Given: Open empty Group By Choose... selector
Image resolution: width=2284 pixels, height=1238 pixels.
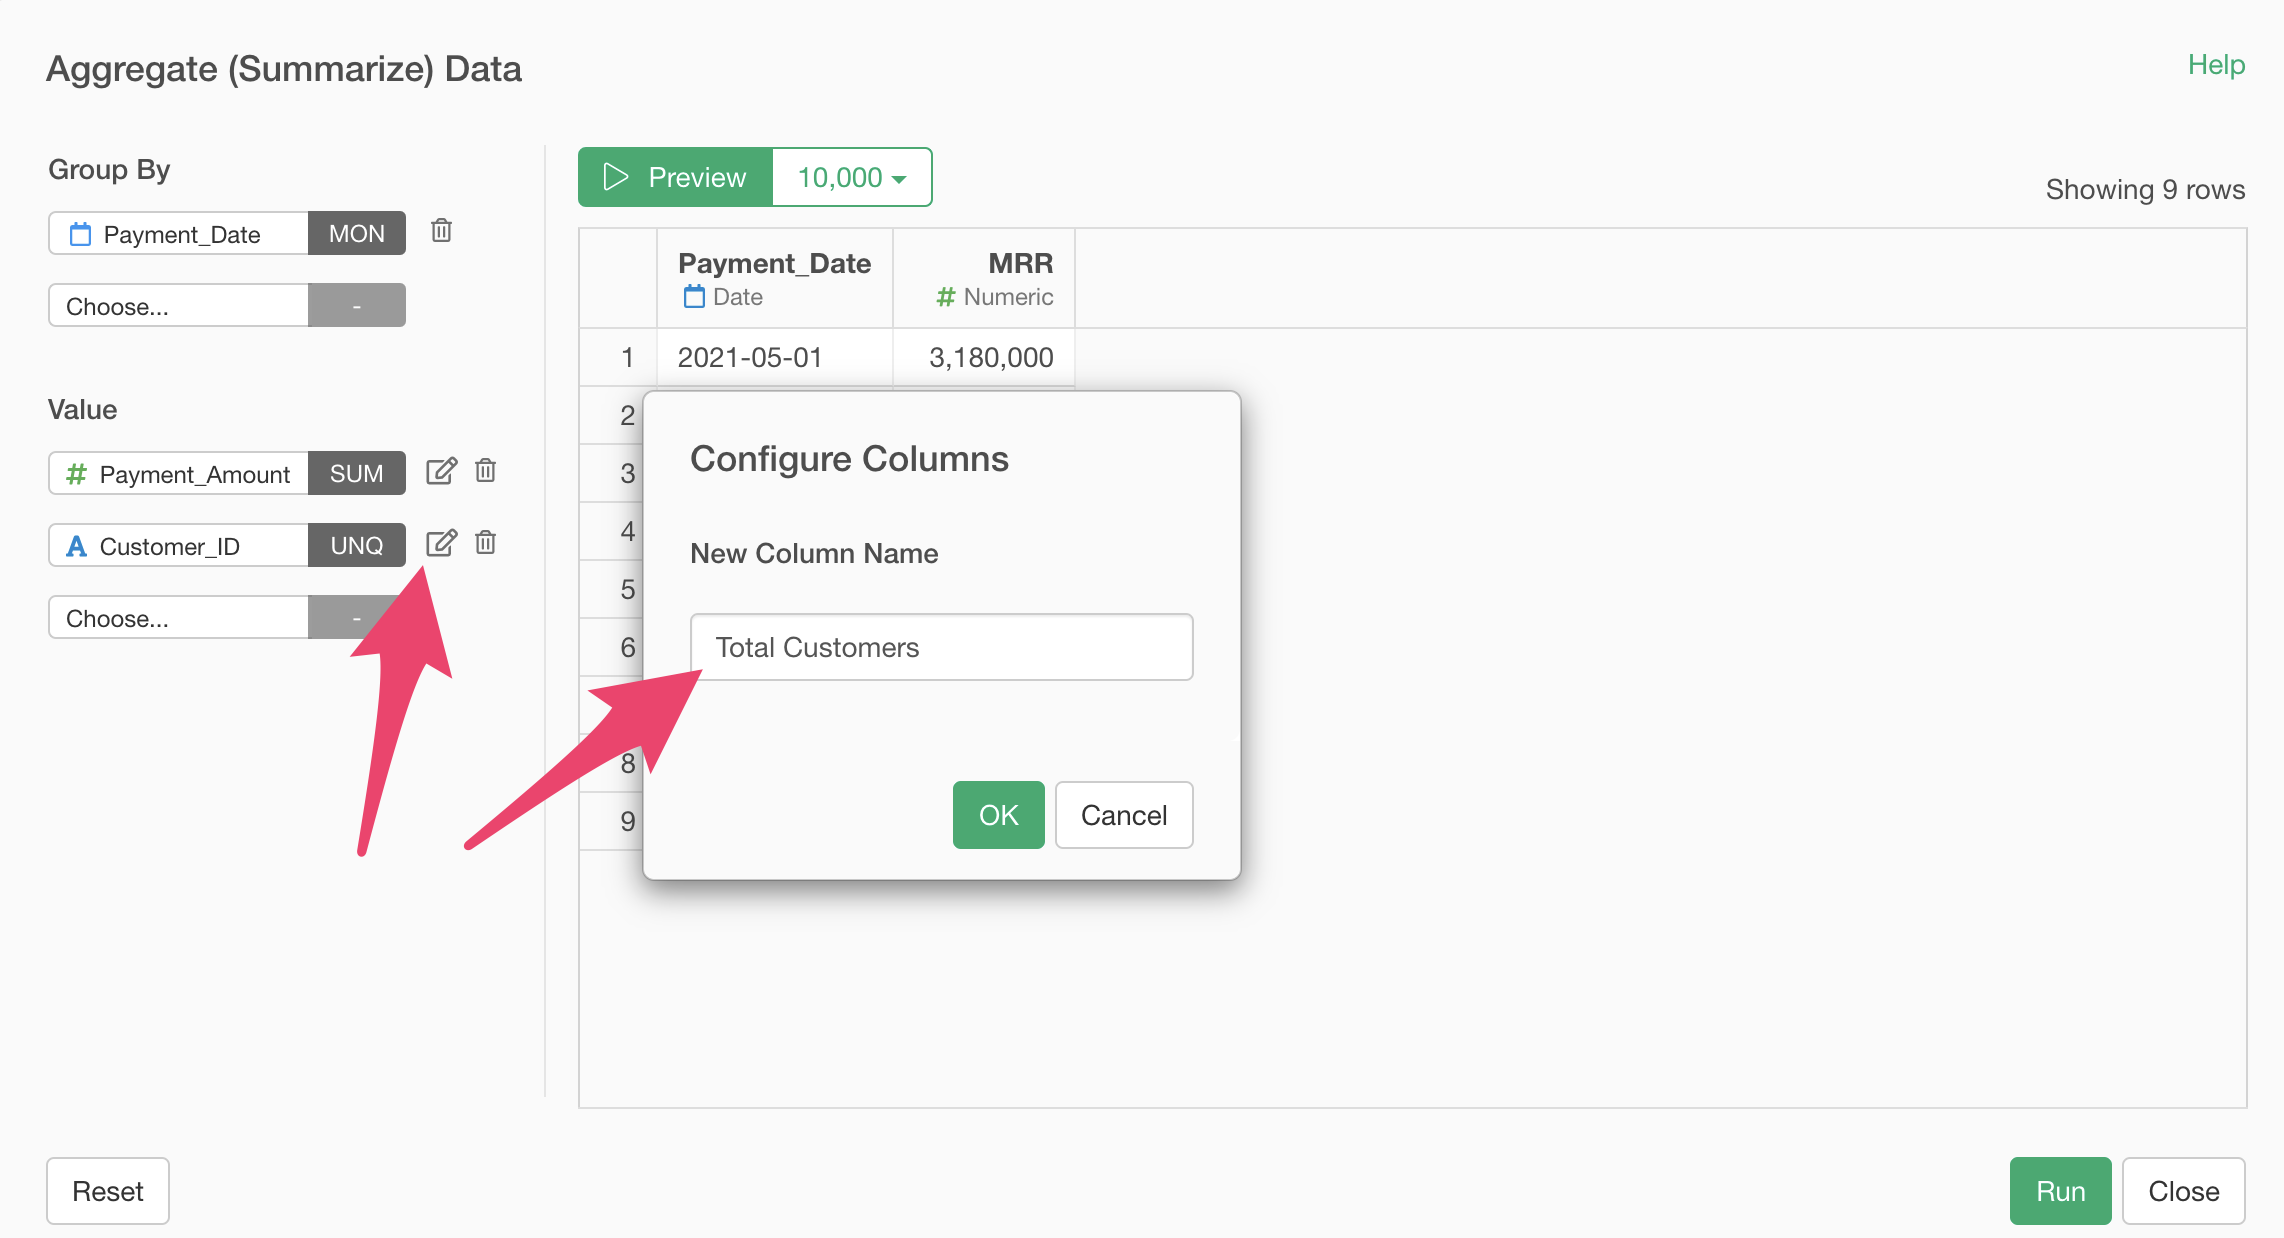Looking at the screenshot, I should pos(178,306).
